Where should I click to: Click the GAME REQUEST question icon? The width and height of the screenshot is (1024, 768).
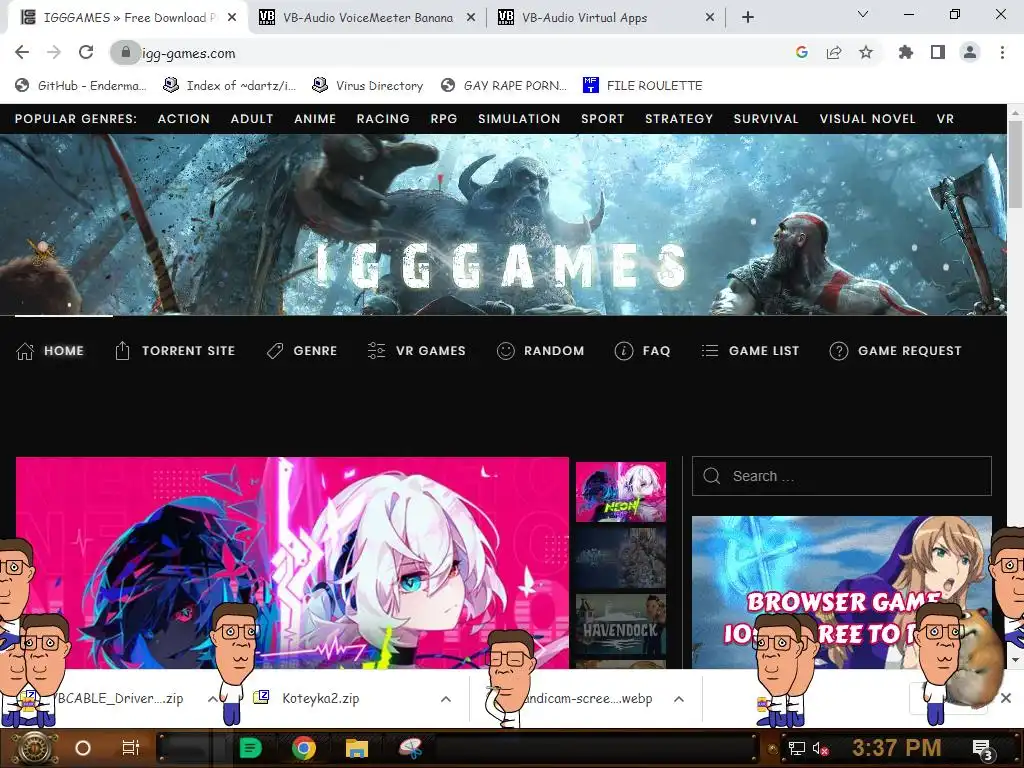click(839, 351)
